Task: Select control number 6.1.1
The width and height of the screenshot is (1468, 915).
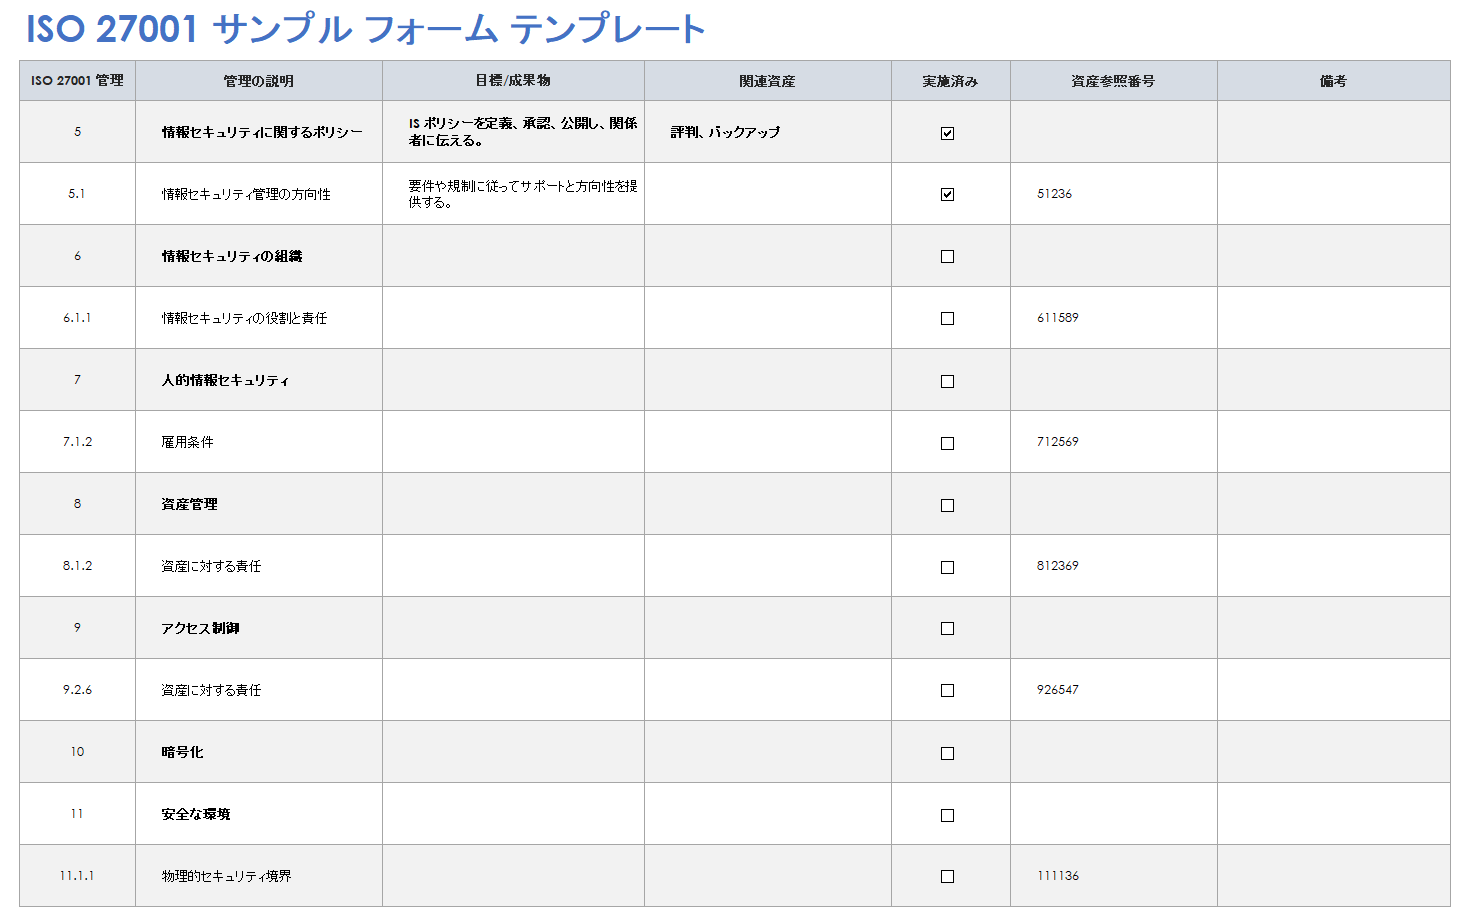Action: tap(77, 318)
